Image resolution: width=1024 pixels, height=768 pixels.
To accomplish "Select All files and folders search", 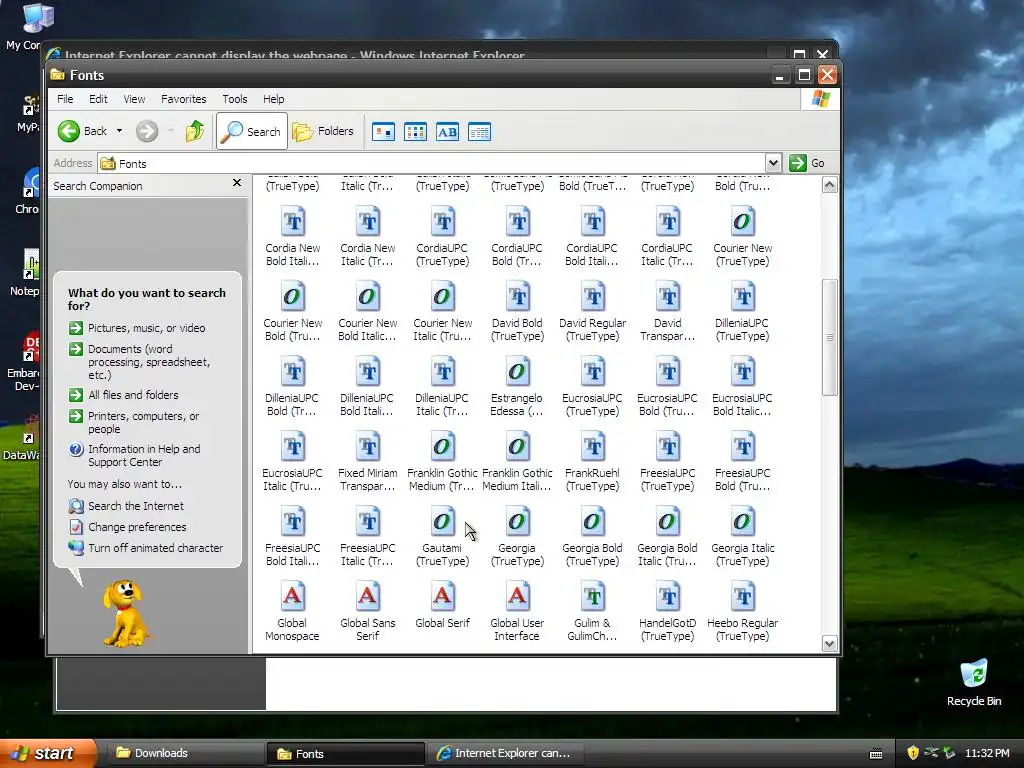I will click(x=133, y=395).
